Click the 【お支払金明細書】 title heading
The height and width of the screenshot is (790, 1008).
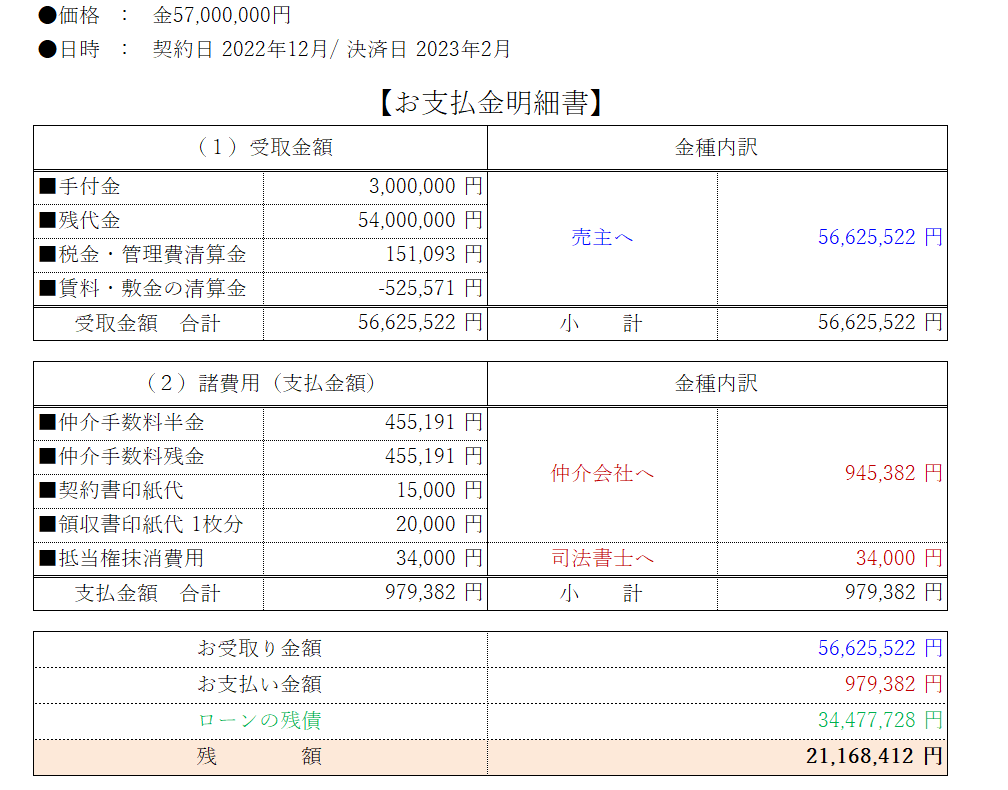(x=490, y=103)
